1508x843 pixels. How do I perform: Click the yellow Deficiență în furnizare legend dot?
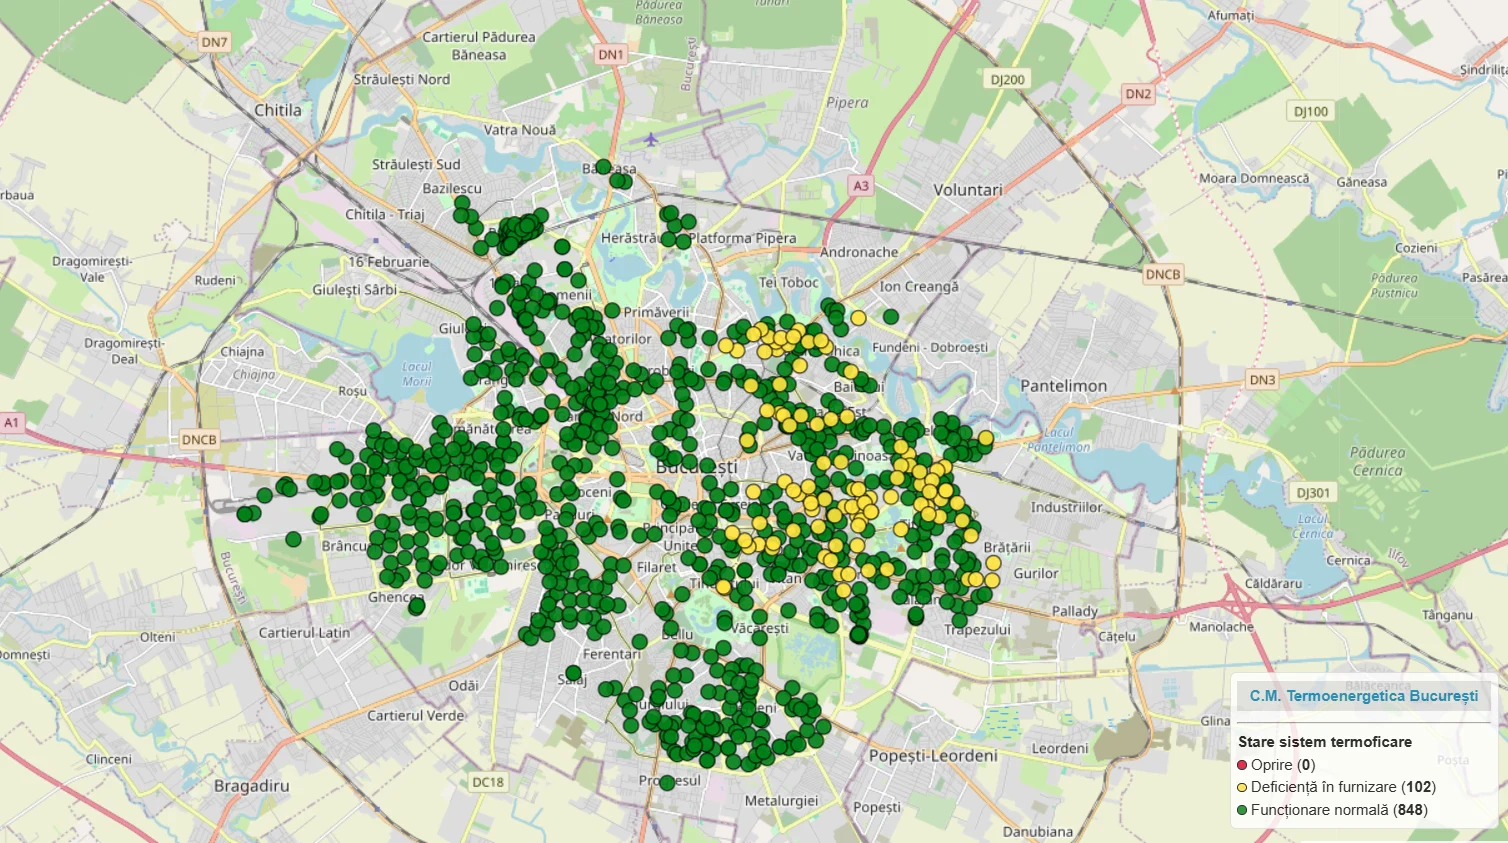[x=1243, y=788]
